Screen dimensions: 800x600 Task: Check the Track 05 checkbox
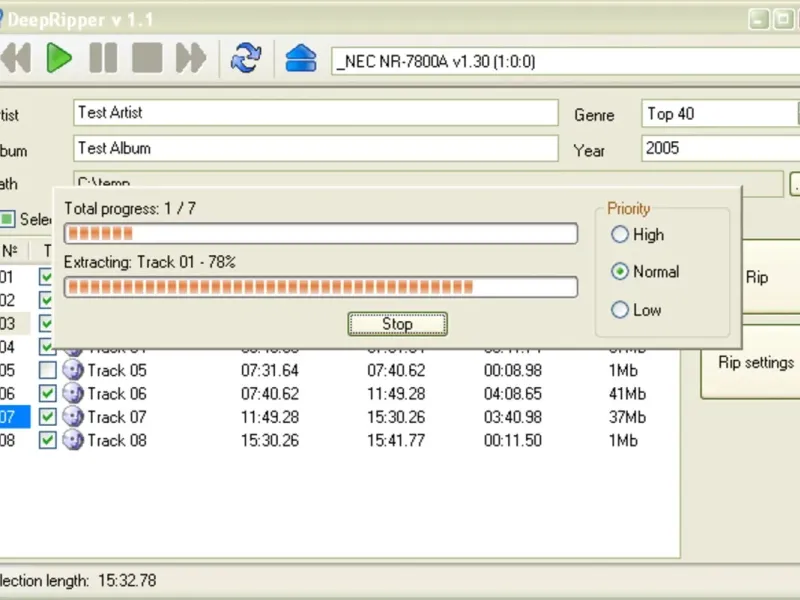(x=47, y=370)
